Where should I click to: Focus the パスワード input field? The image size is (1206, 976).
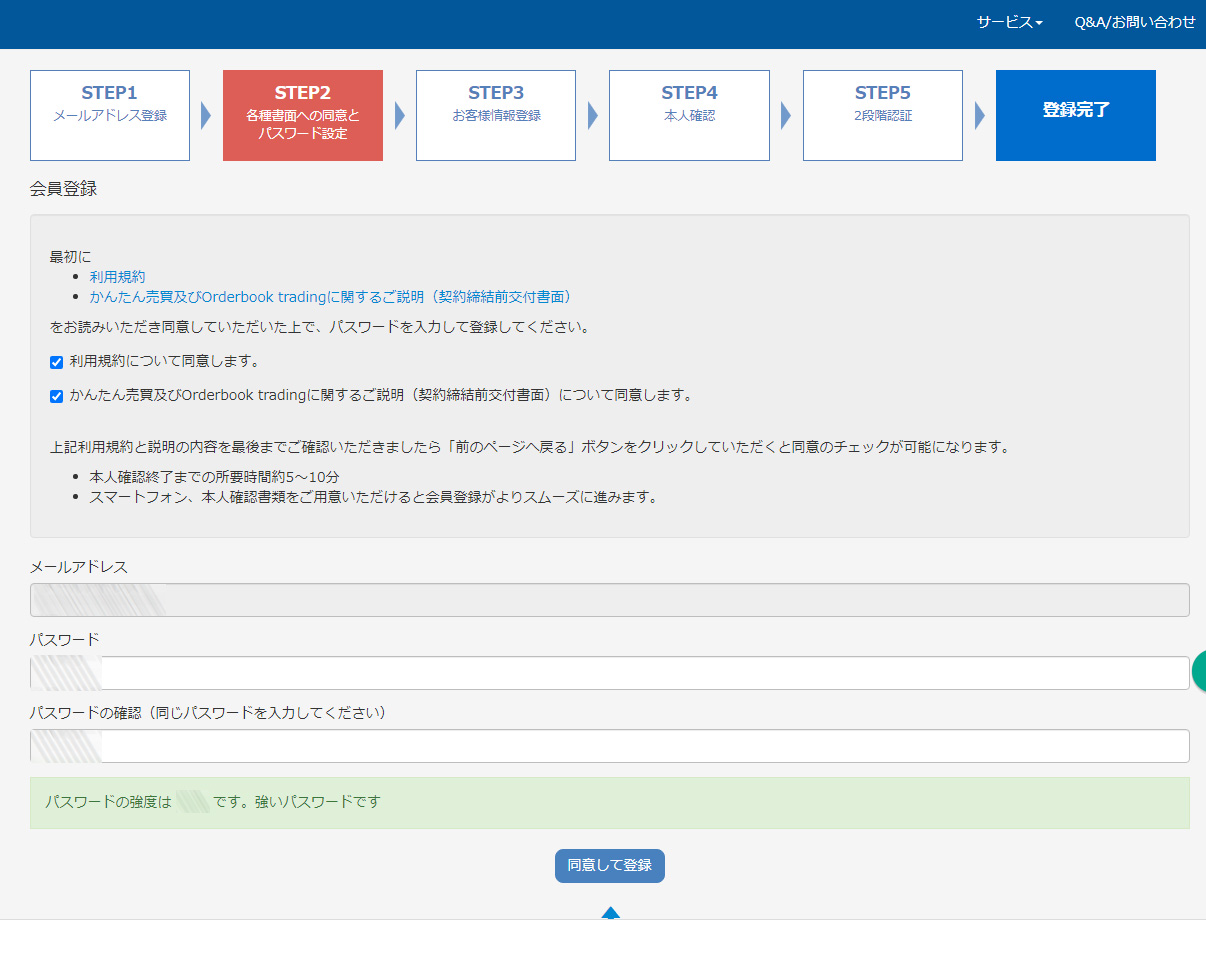(x=640, y=673)
